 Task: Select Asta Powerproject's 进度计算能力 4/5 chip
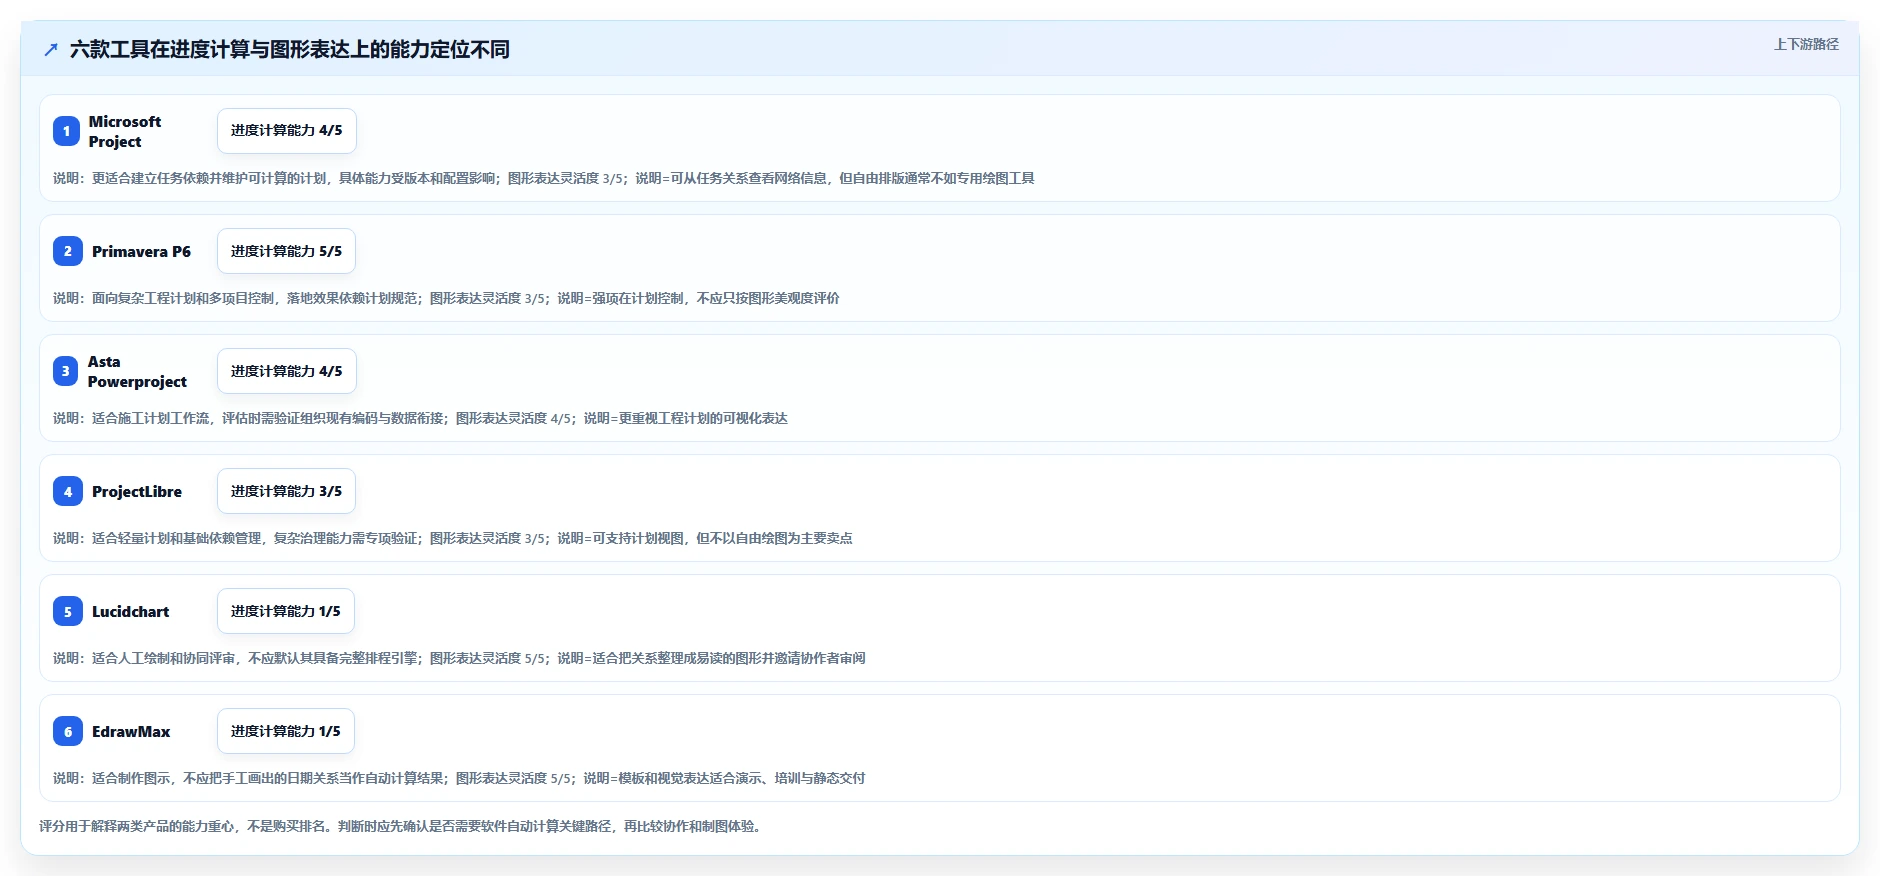[287, 371]
